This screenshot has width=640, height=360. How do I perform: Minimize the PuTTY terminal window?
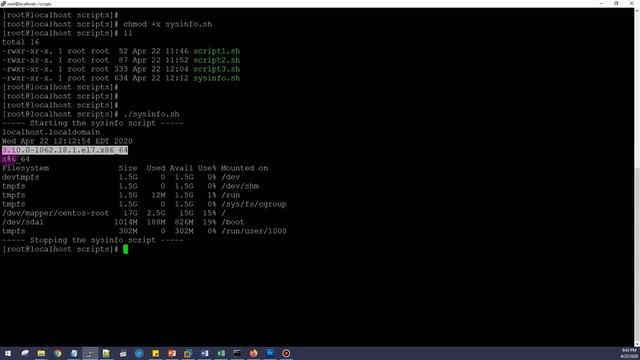[601, 3]
